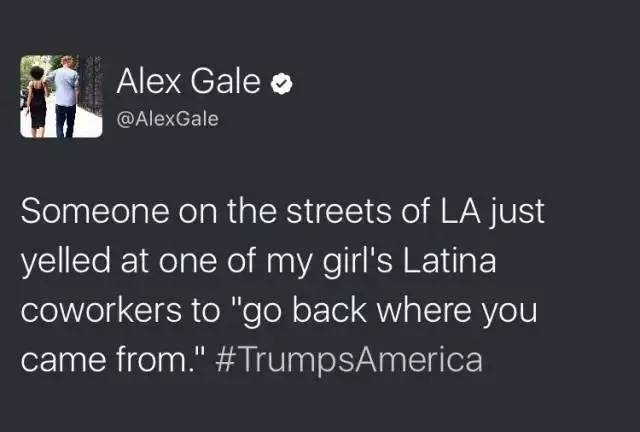The width and height of the screenshot is (640, 432).
Task: Click the verified checkmark badge
Action: pyautogui.click(x=282, y=85)
